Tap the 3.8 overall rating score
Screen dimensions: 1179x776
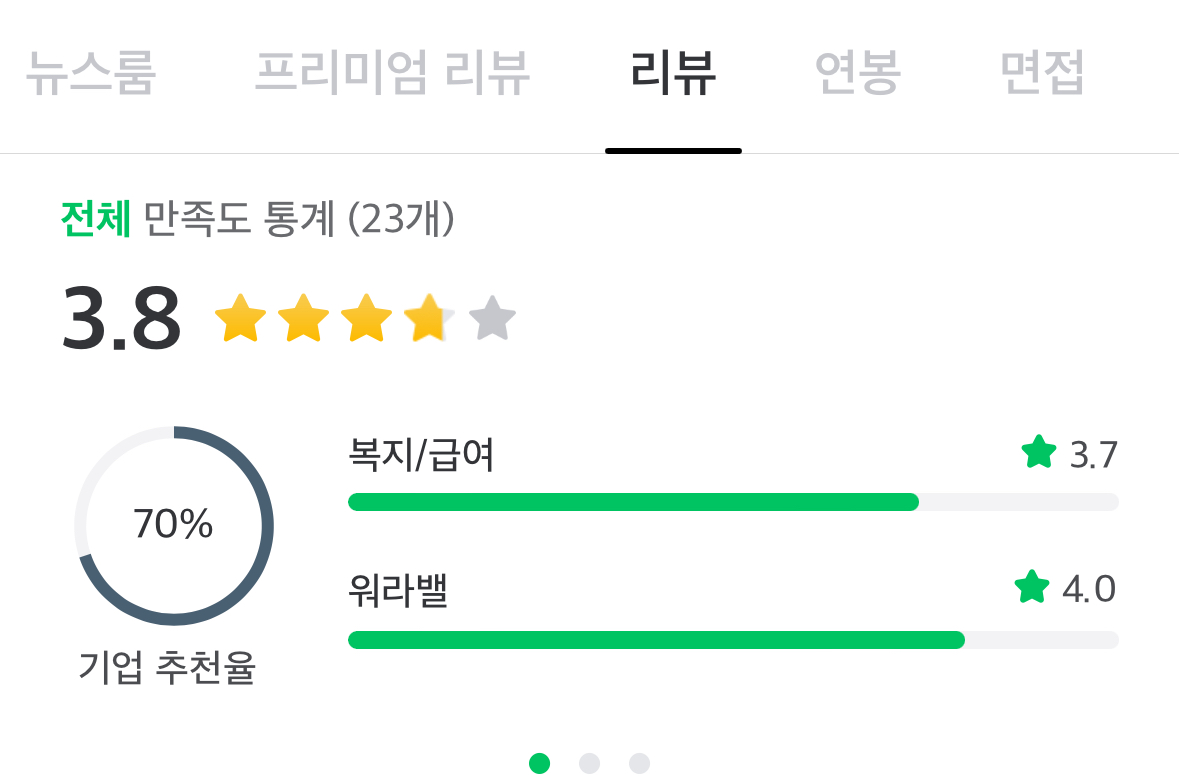point(121,319)
